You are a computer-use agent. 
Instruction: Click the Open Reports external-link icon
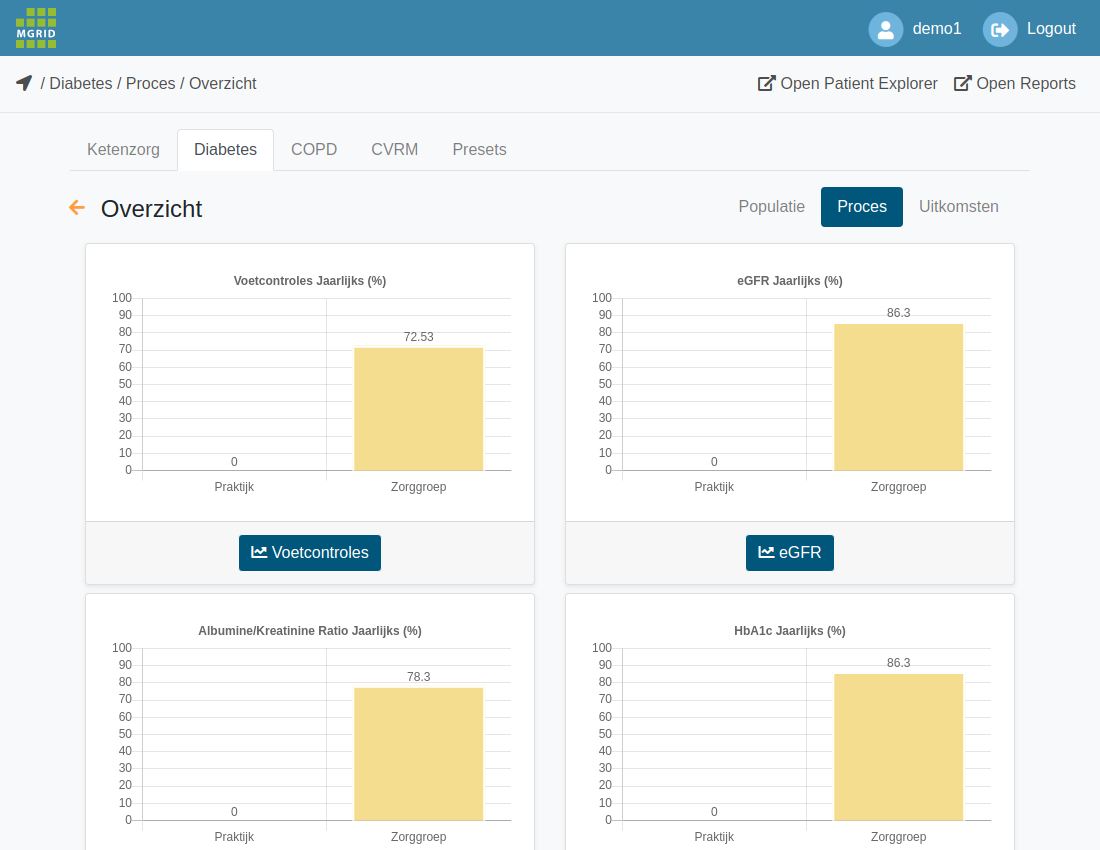pyautogui.click(x=962, y=83)
